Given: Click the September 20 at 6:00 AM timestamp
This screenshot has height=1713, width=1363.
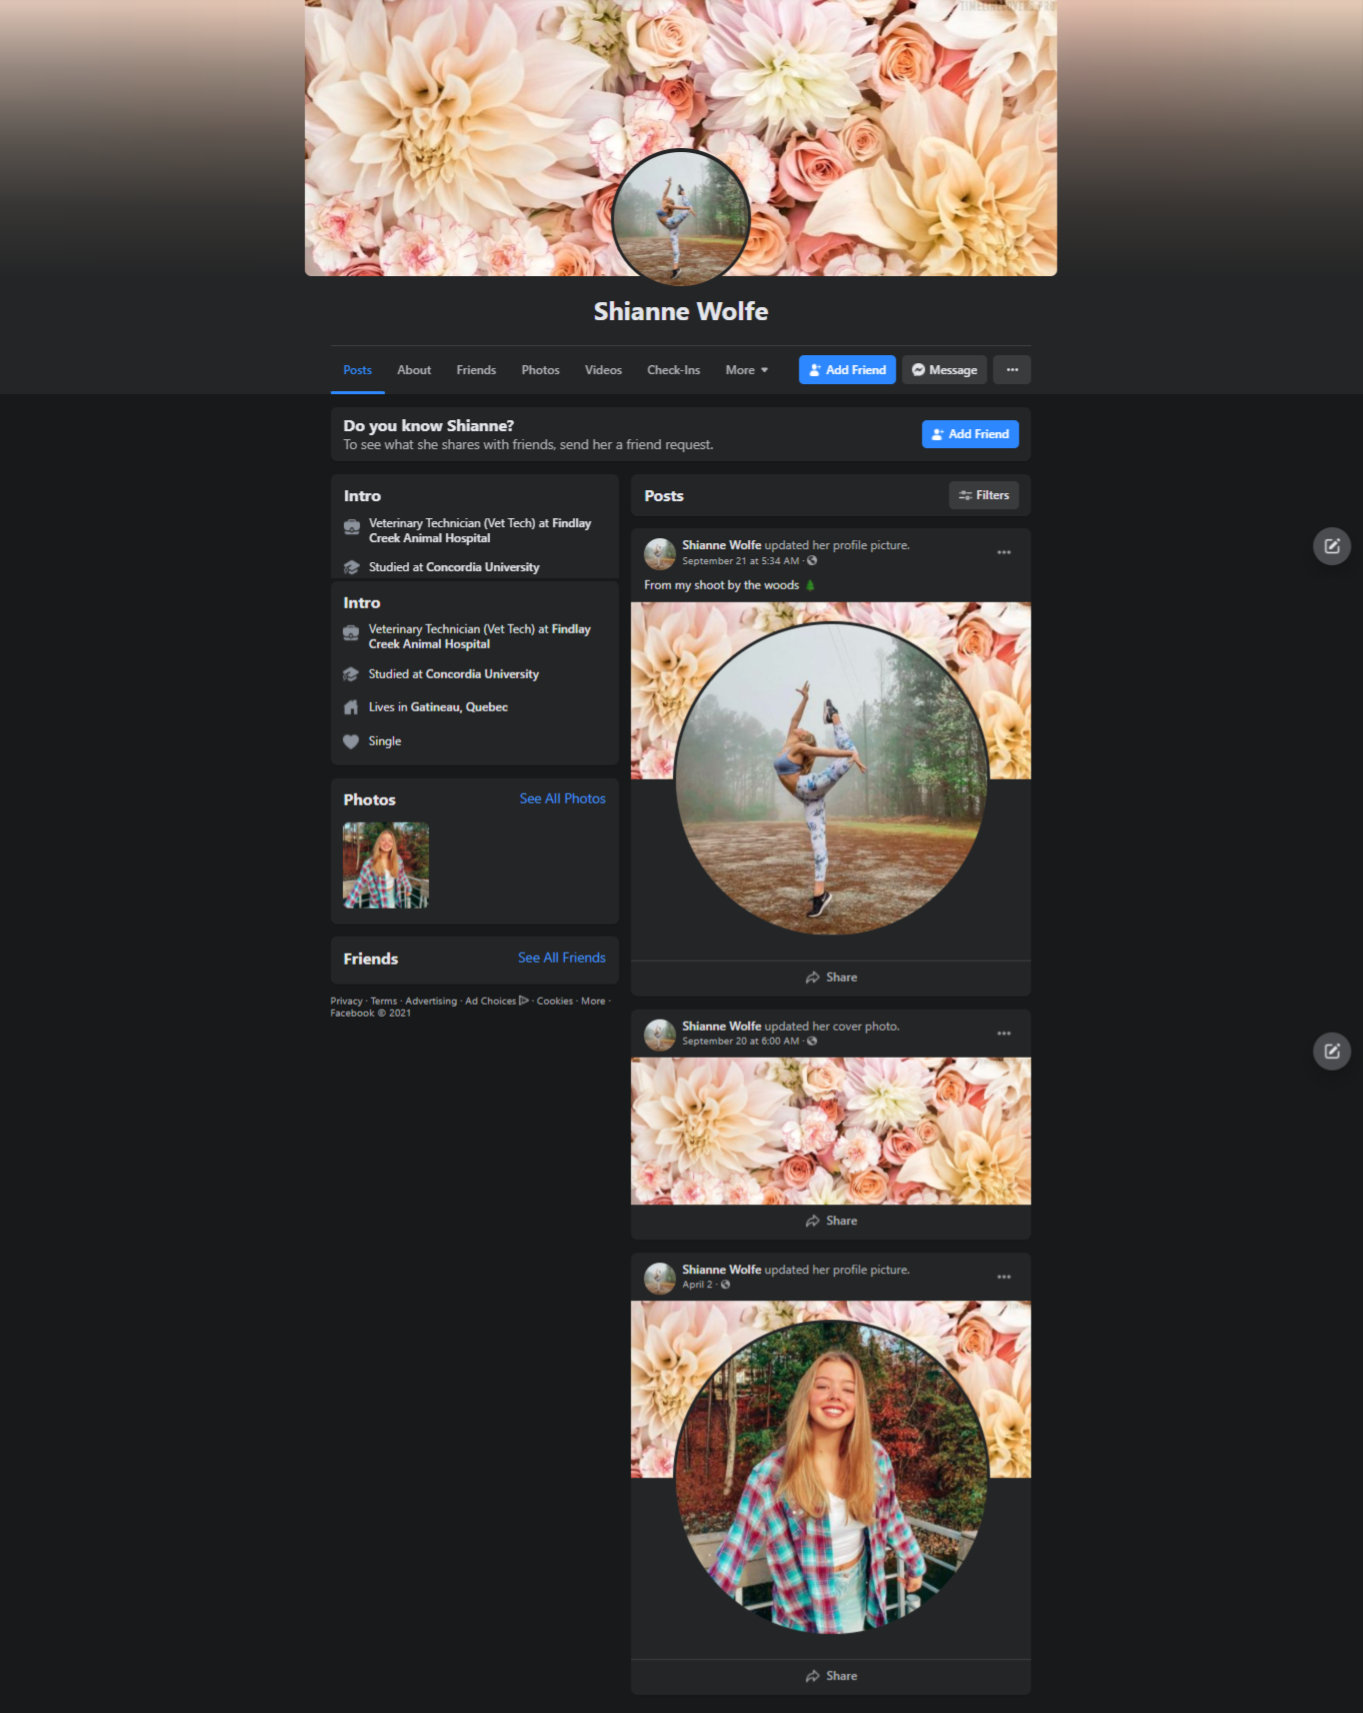Looking at the screenshot, I should (740, 1041).
